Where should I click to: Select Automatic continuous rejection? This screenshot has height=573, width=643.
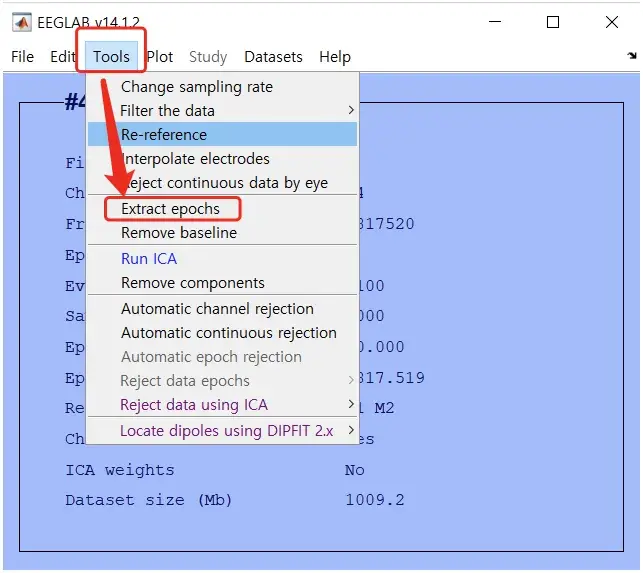point(229,333)
